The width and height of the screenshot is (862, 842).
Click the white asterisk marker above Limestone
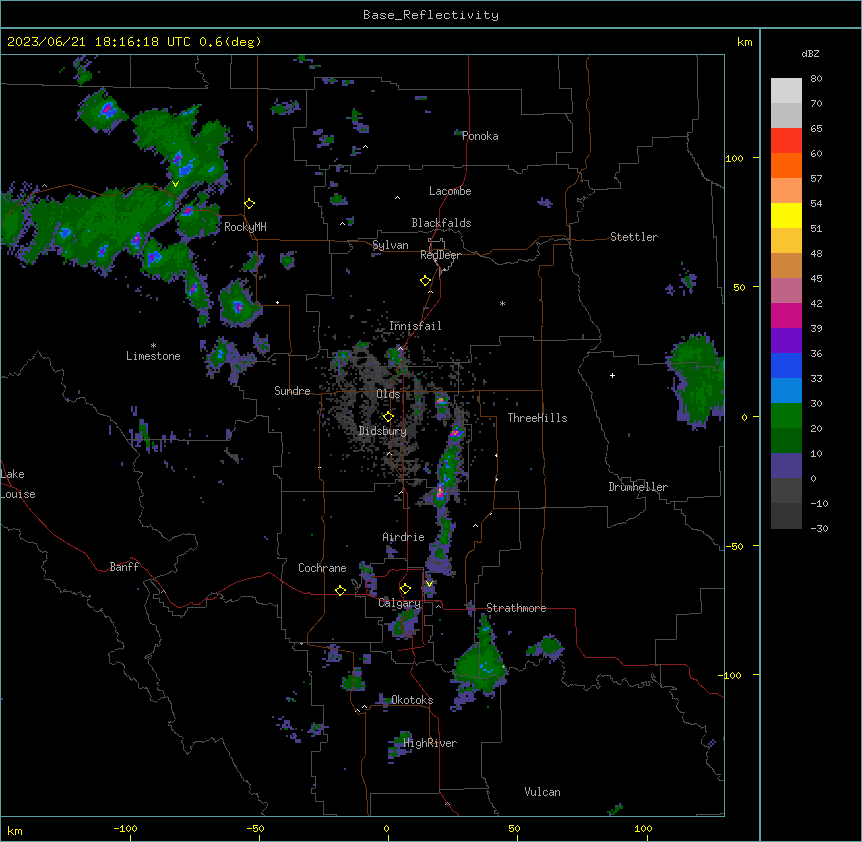coord(153,346)
